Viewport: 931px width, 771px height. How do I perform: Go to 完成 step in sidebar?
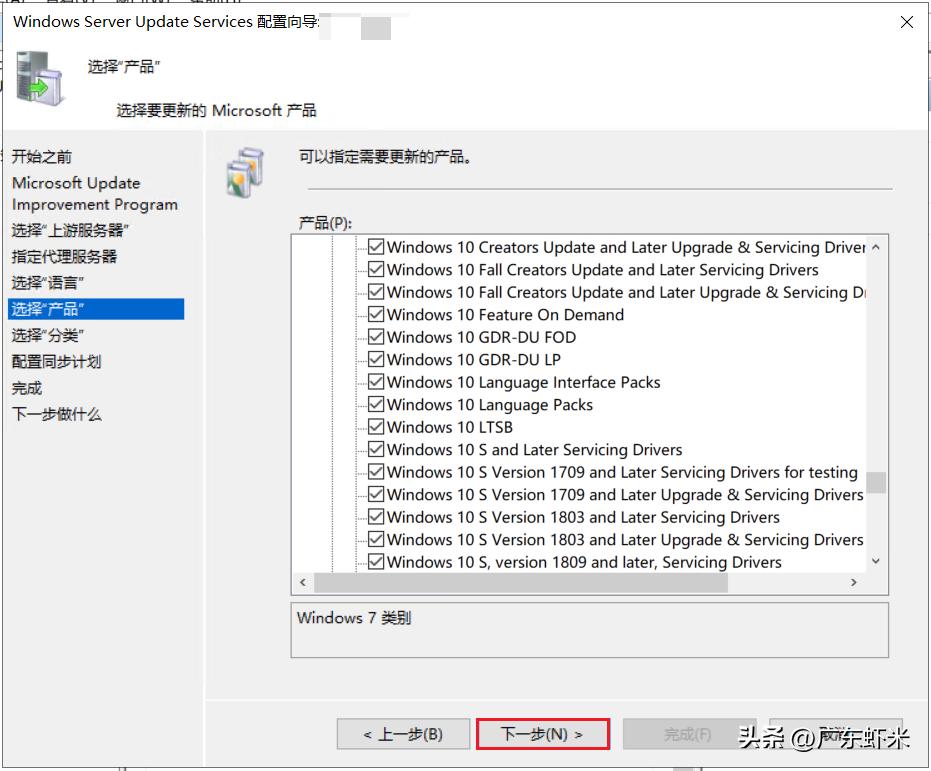point(27,388)
